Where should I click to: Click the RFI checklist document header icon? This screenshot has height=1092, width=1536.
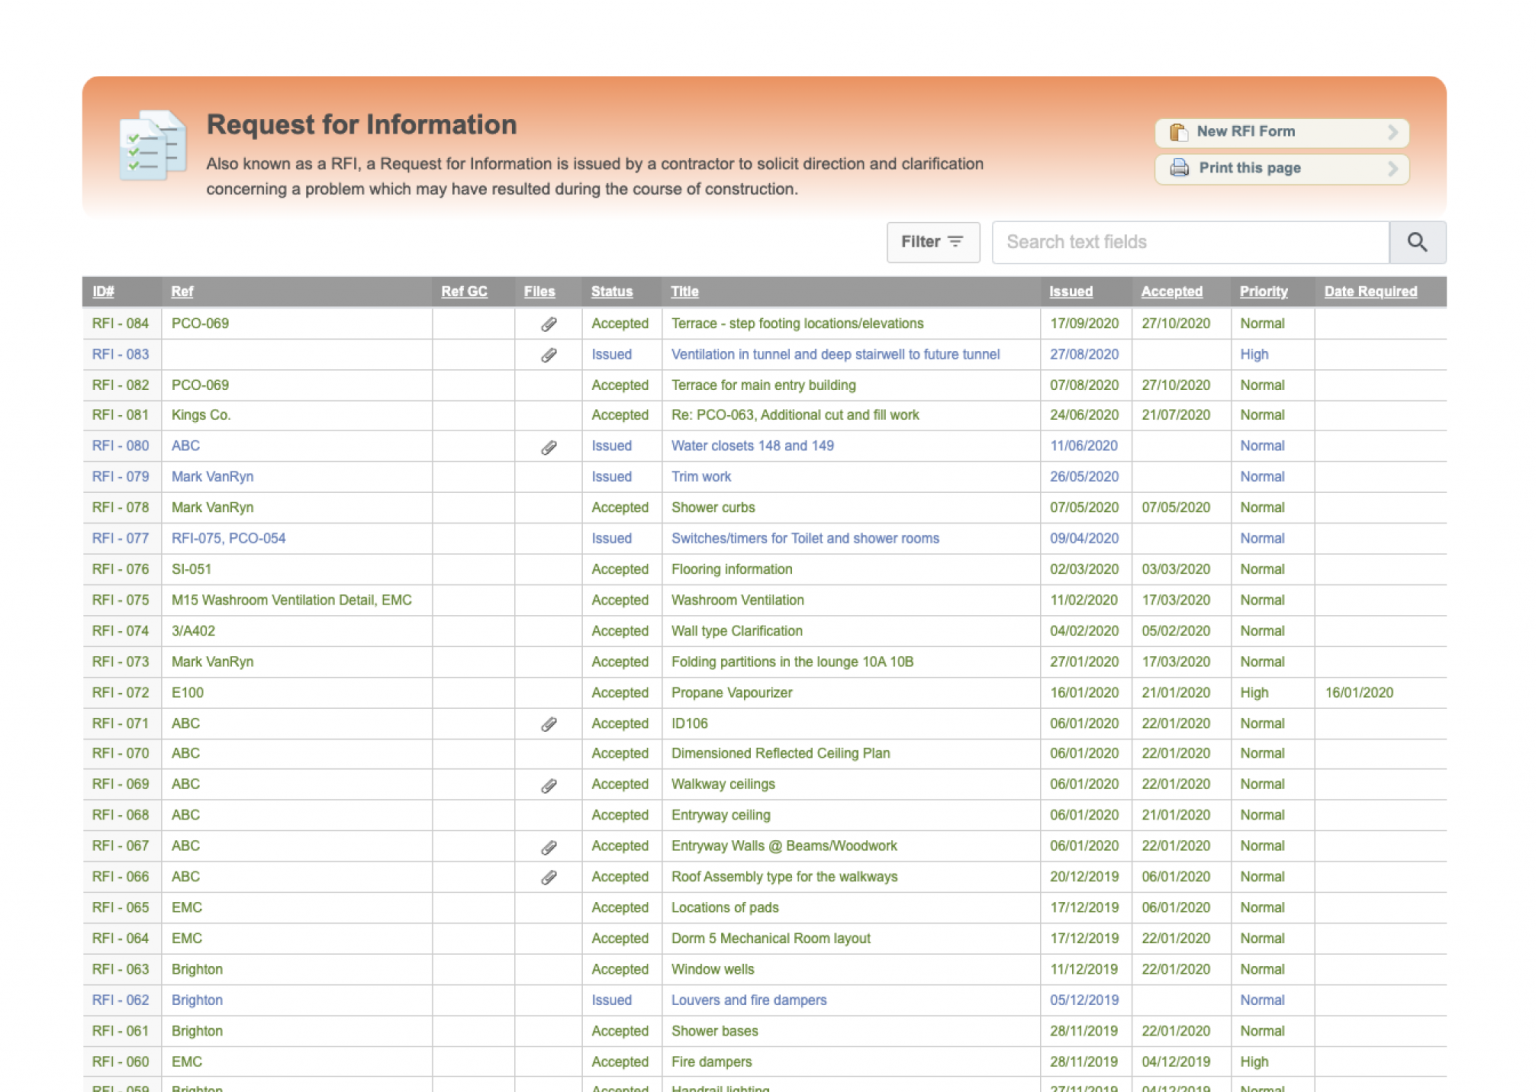coord(151,145)
